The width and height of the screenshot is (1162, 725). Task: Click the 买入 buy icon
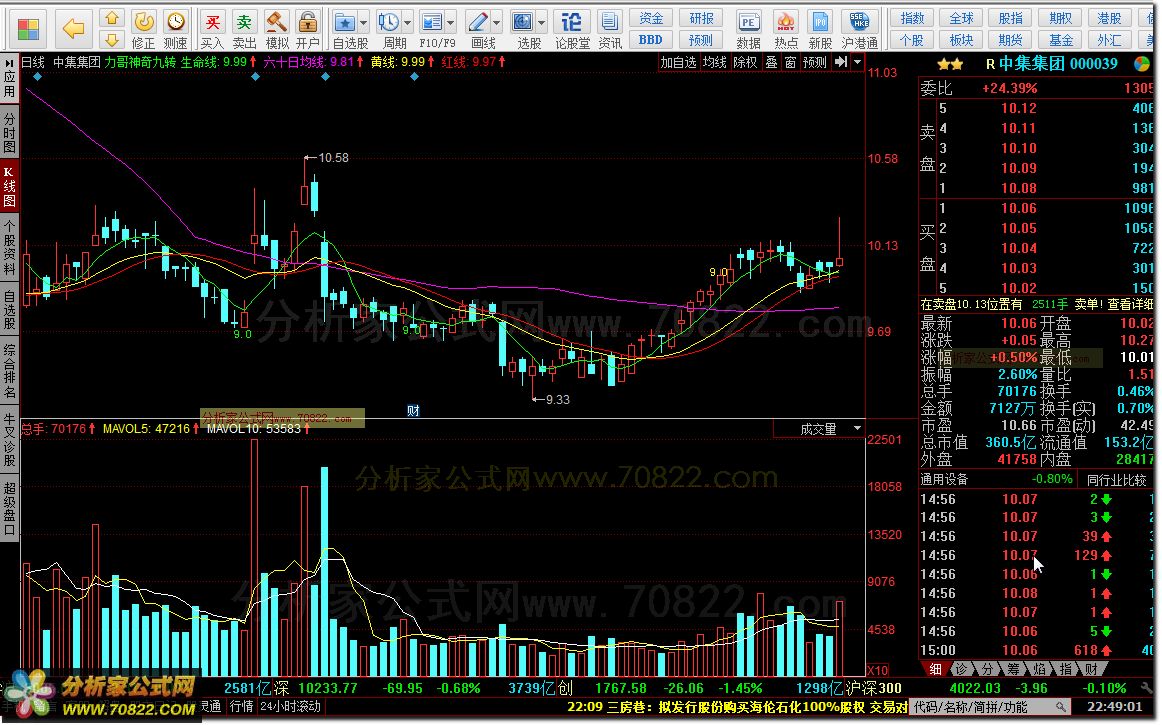[x=212, y=29]
